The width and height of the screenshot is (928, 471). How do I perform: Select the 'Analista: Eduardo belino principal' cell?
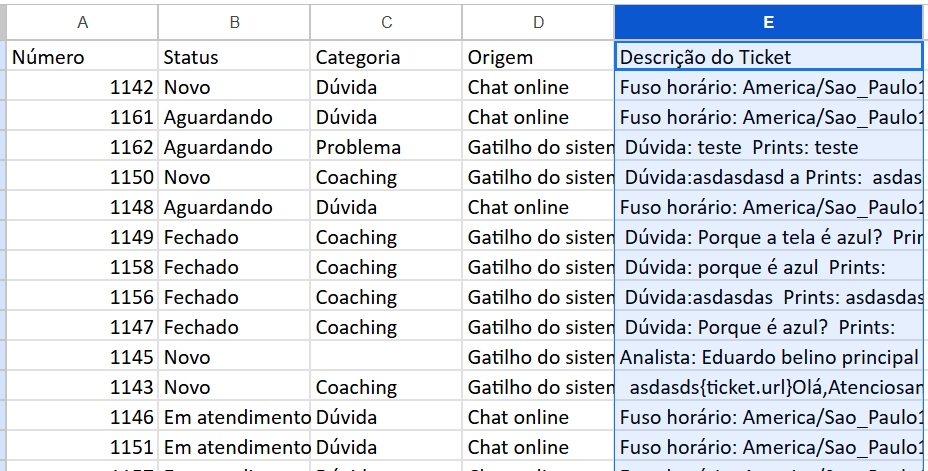pyautogui.click(x=769, y=357)
